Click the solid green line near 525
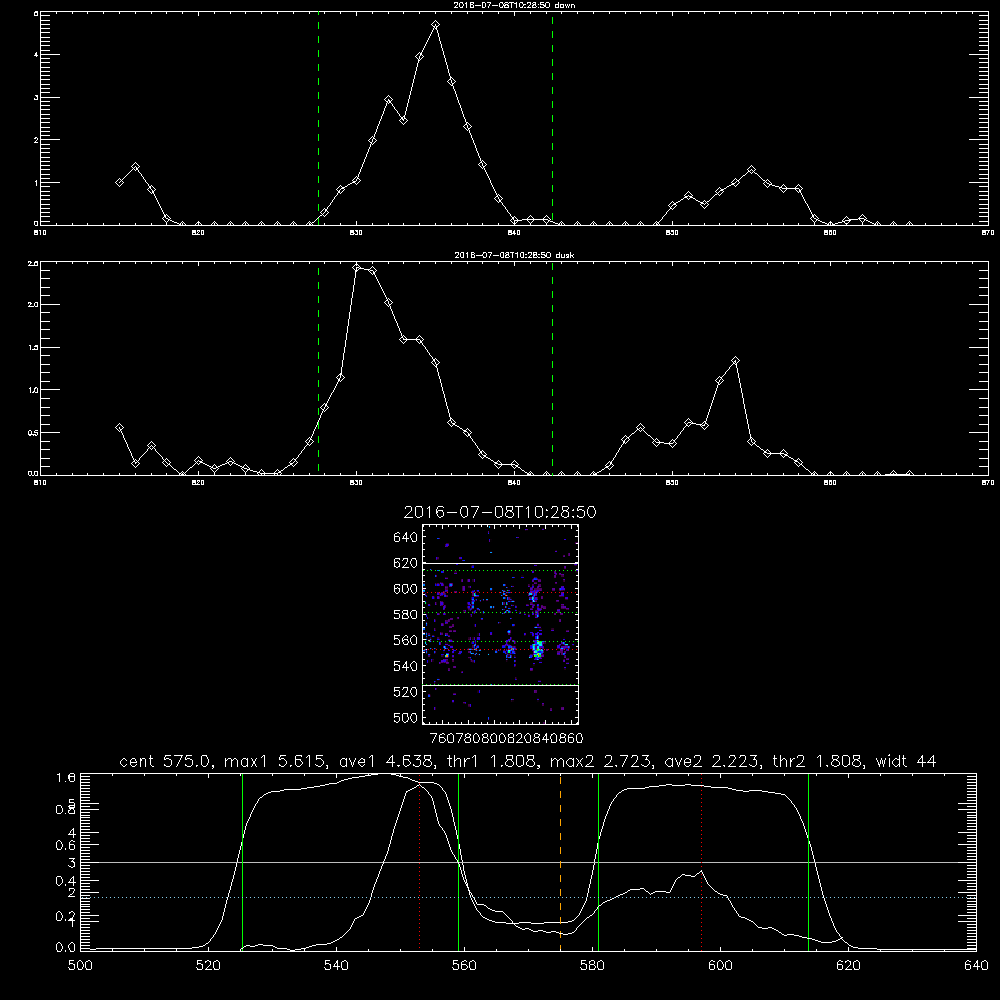Viewport: 1000px width, 1000px height. click(x=242, y=862)
